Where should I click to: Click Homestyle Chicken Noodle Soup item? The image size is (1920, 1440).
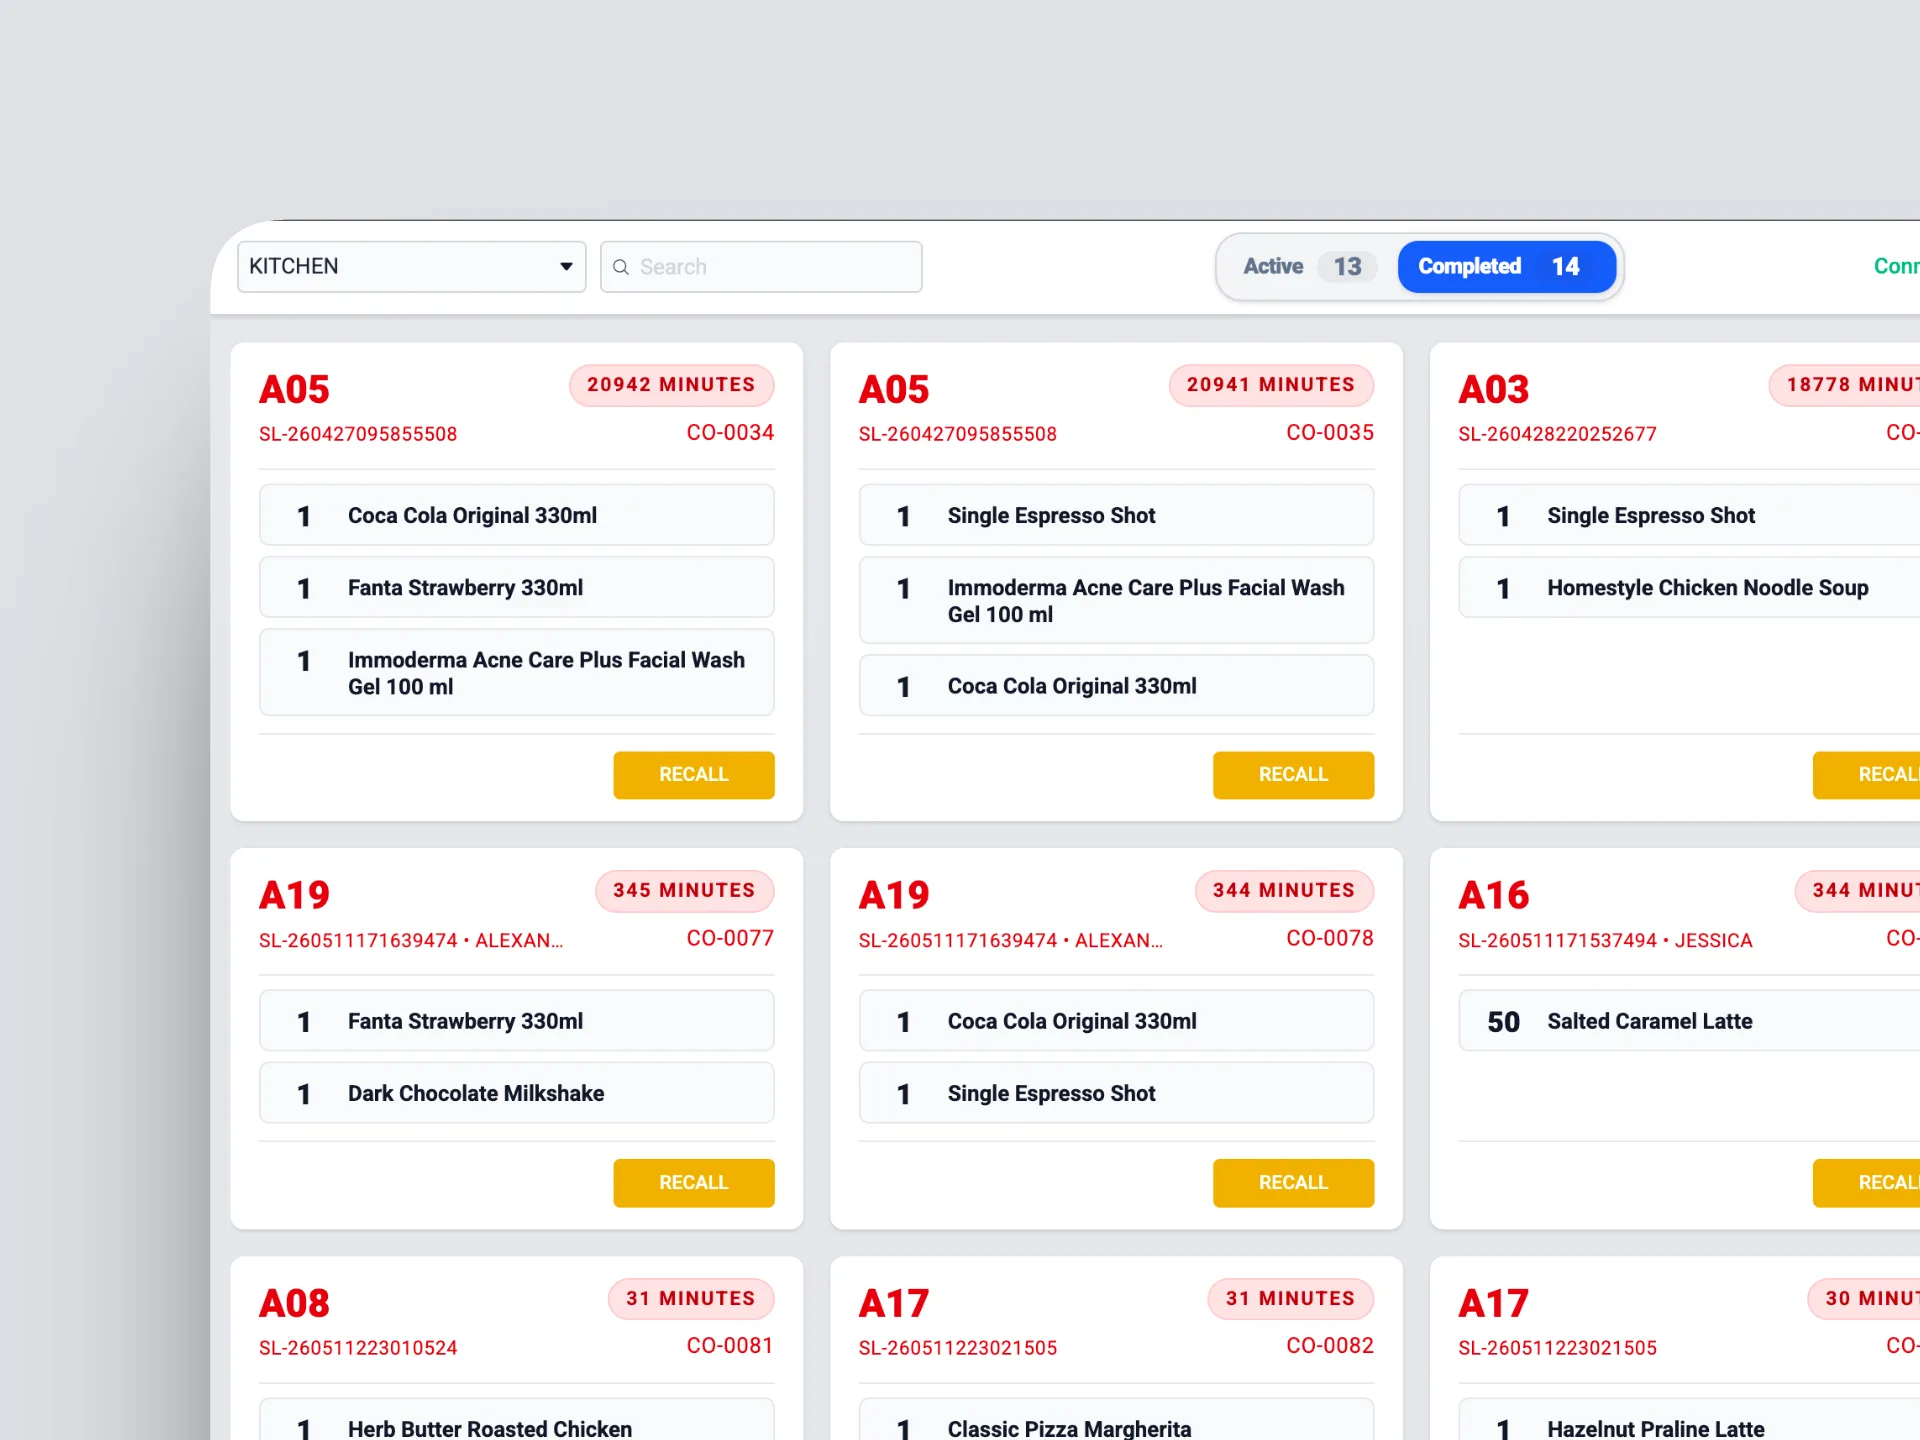pyautogui.click(x=1689, y=588)
